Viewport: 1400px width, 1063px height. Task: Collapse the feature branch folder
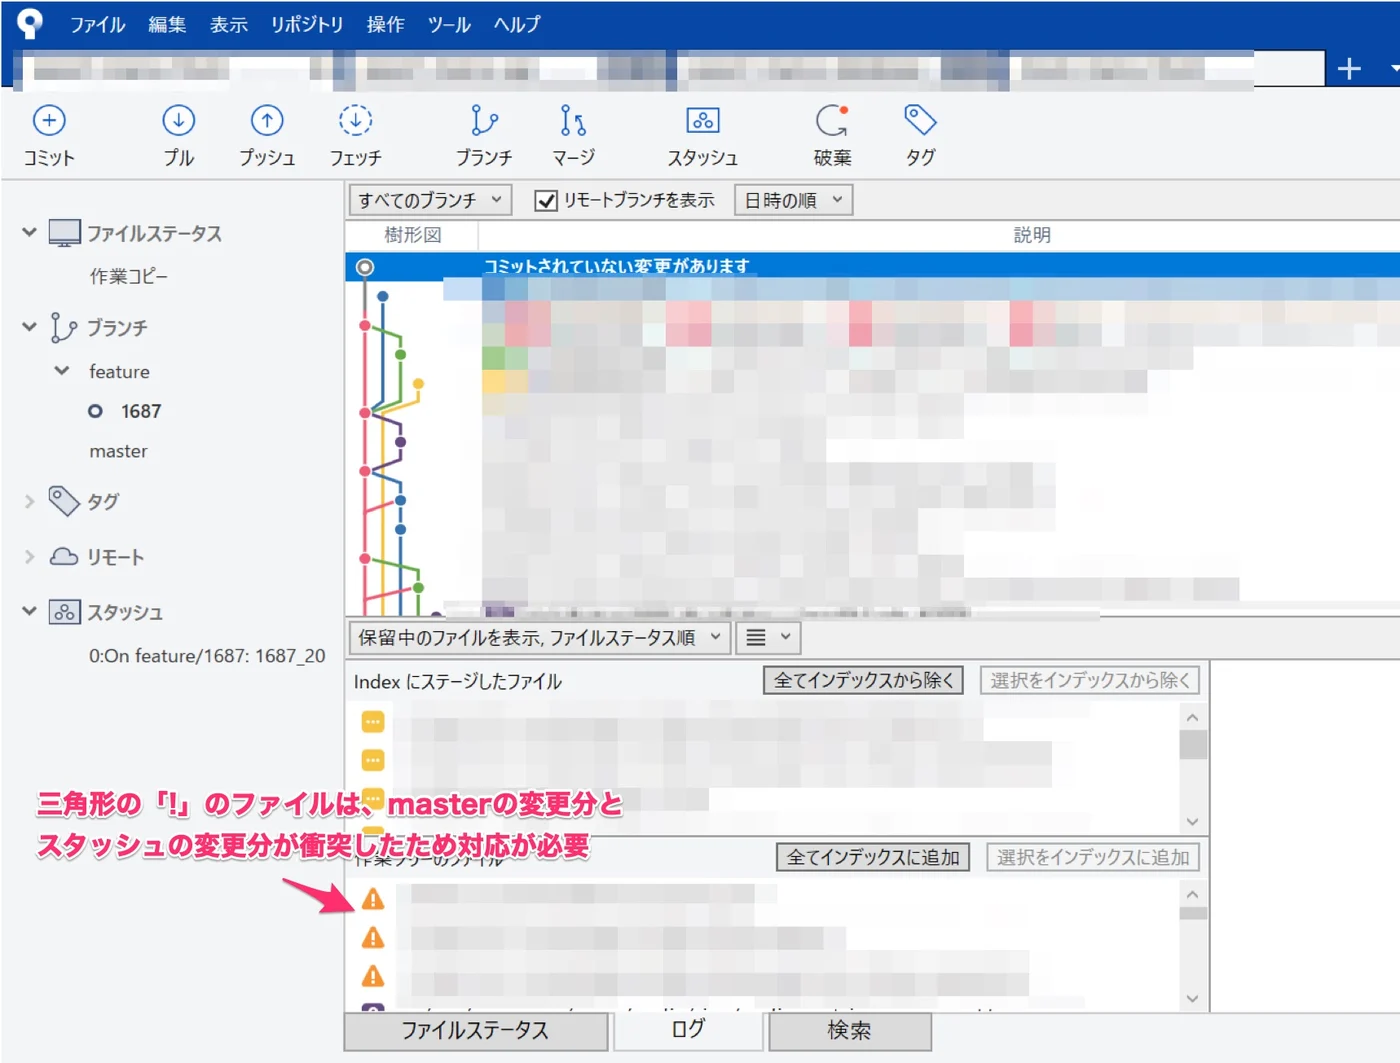point(61,371)
